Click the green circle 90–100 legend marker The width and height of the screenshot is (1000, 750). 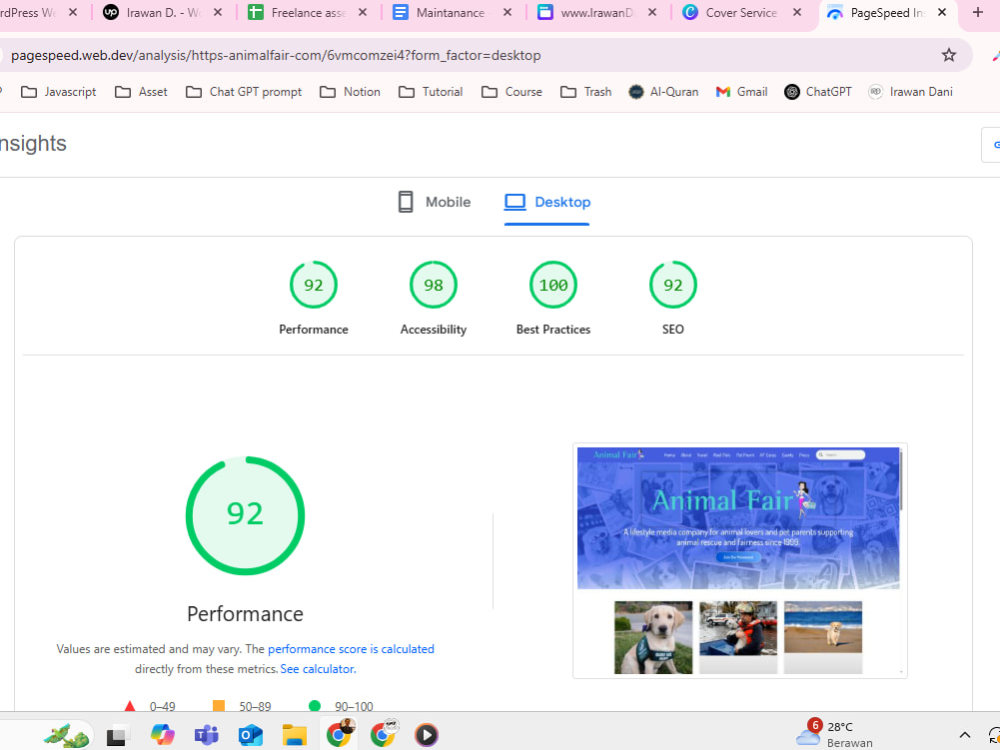pos(314,705)
